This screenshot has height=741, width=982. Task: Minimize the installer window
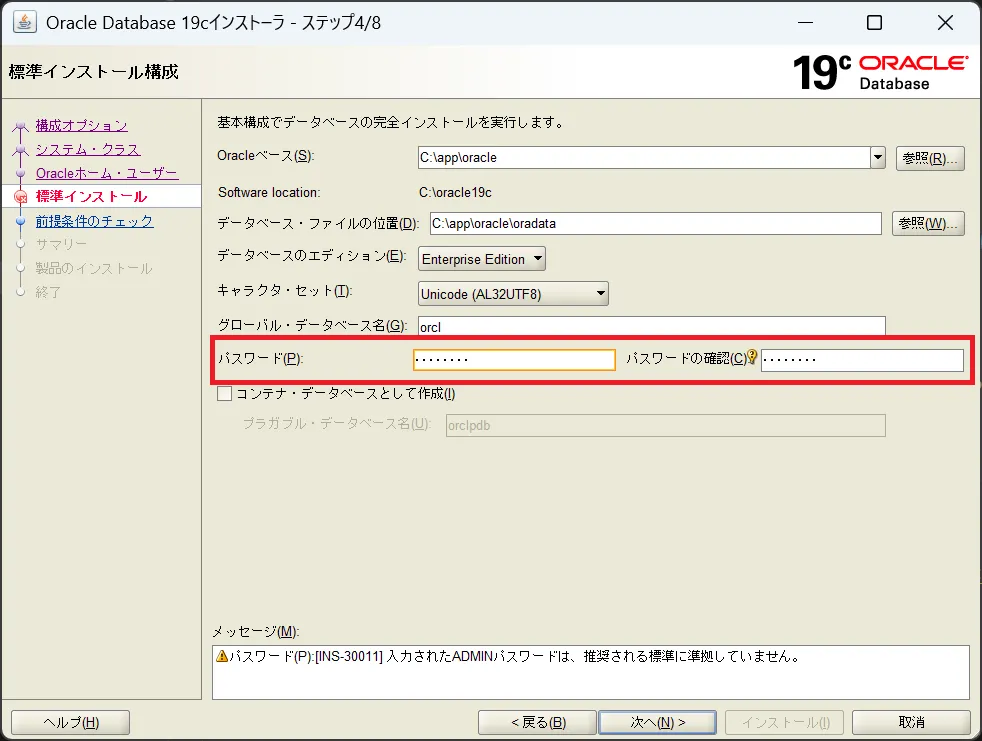805,23
